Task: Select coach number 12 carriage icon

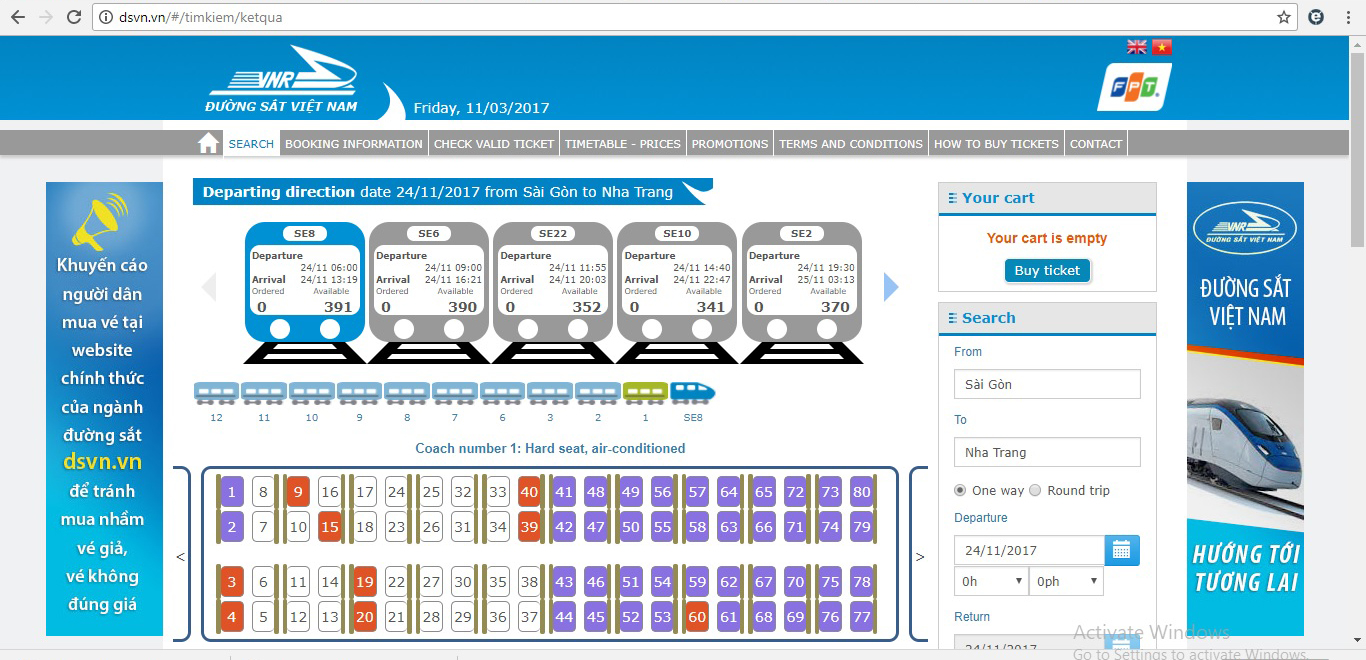Action: [216, 393]
